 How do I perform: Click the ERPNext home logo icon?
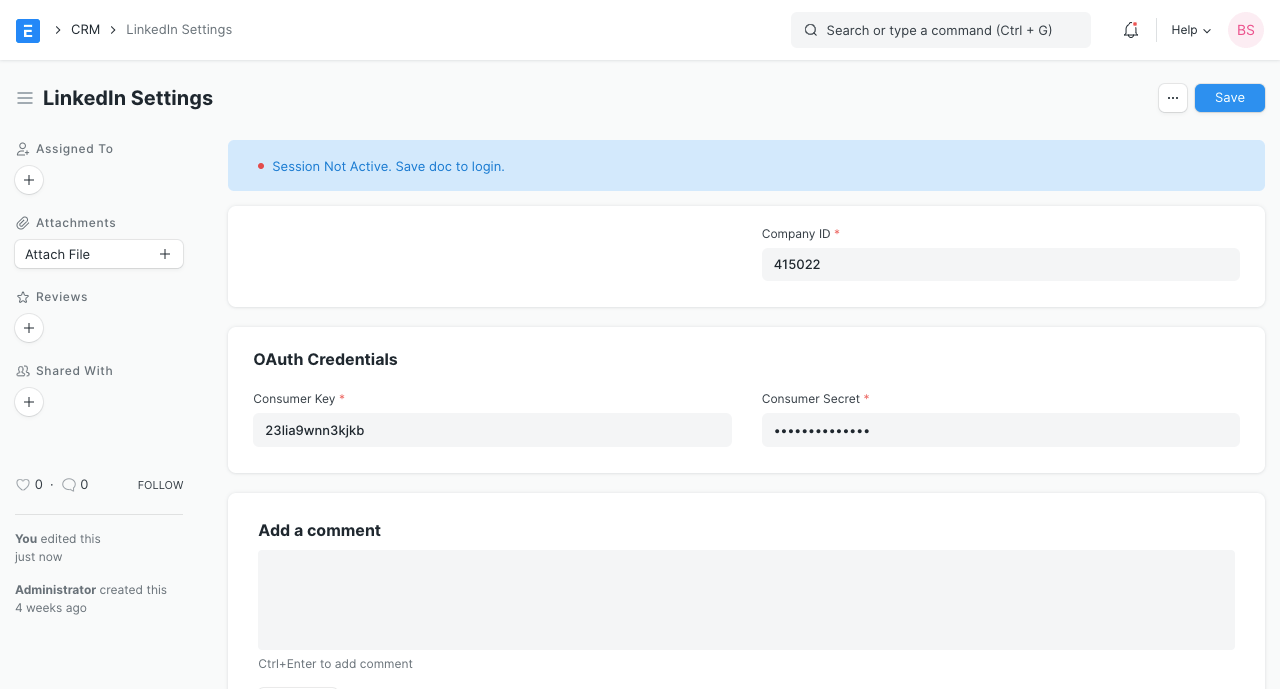[28, 30]
